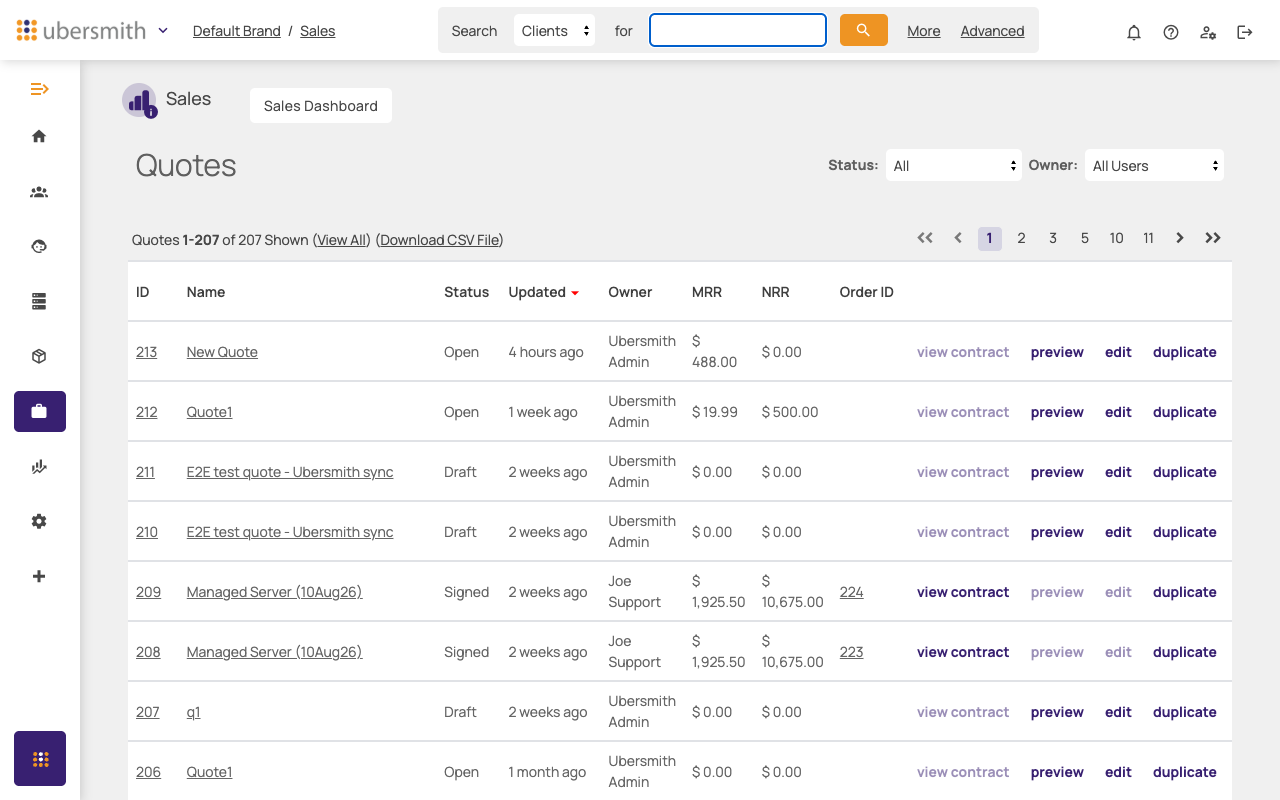1280x800 pixels.
Task: Sort by the MRR column header
Action: [707, 292]
